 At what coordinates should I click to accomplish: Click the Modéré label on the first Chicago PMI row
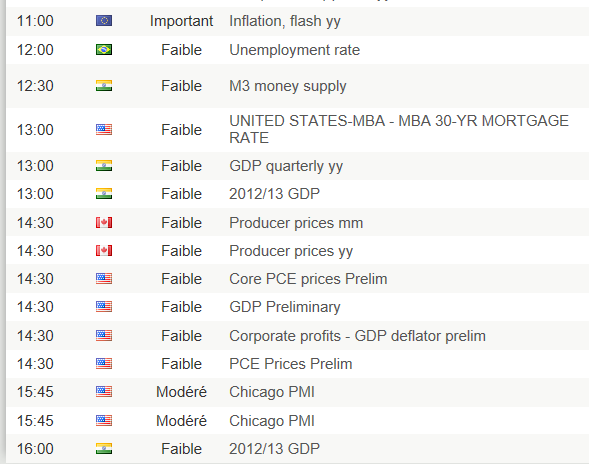[181, 392]
